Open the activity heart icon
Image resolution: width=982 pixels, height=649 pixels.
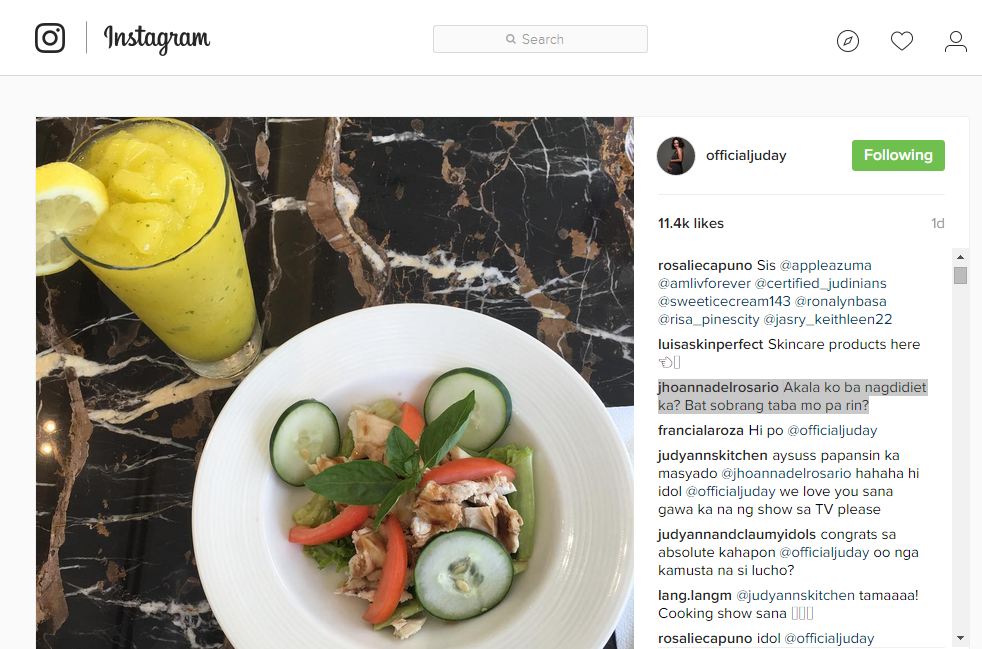[x=901, y=41]
